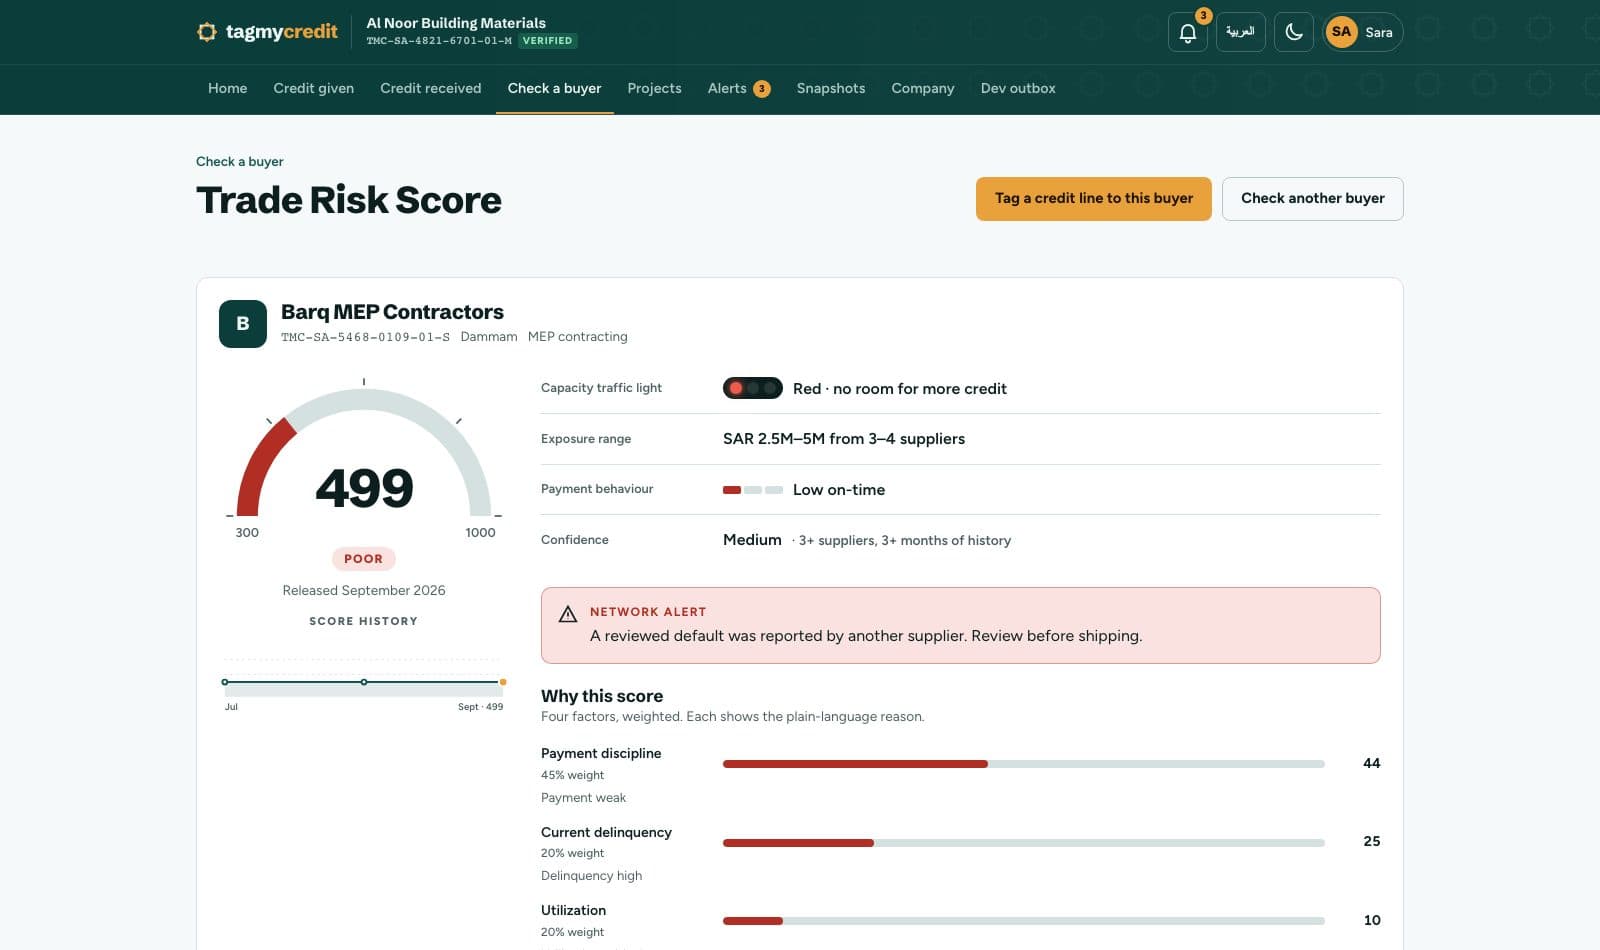This screenshot has height=950, width=1600.
Task: Click the Barq MEP Contractors heading
Action: coord(392,312)
